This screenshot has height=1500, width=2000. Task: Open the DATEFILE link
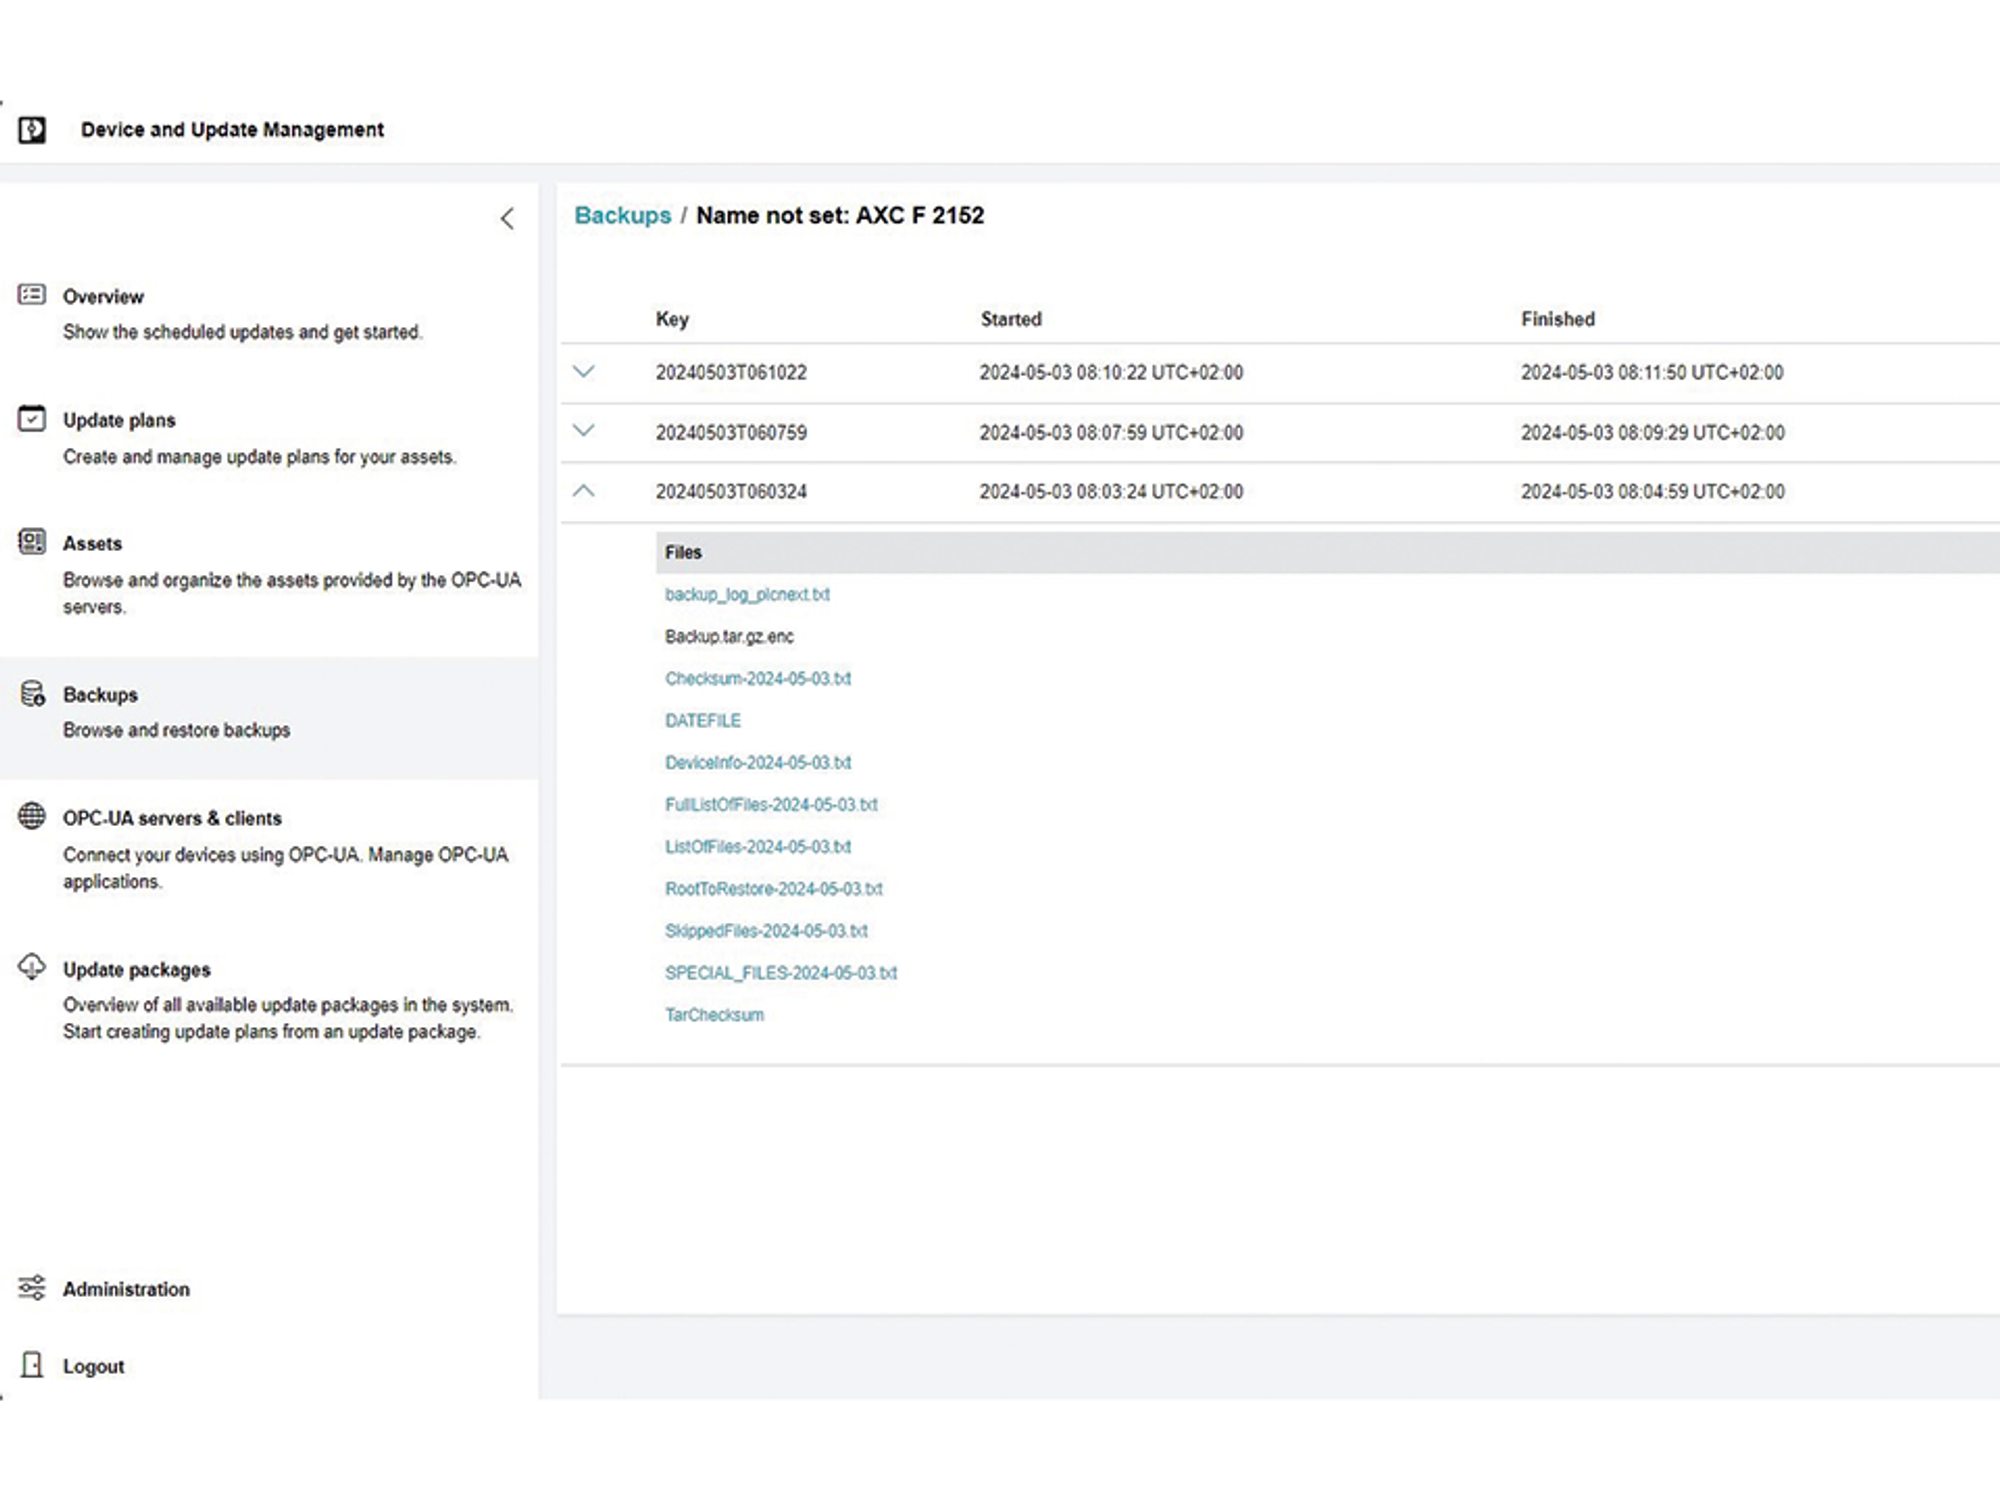pos(703,720)
